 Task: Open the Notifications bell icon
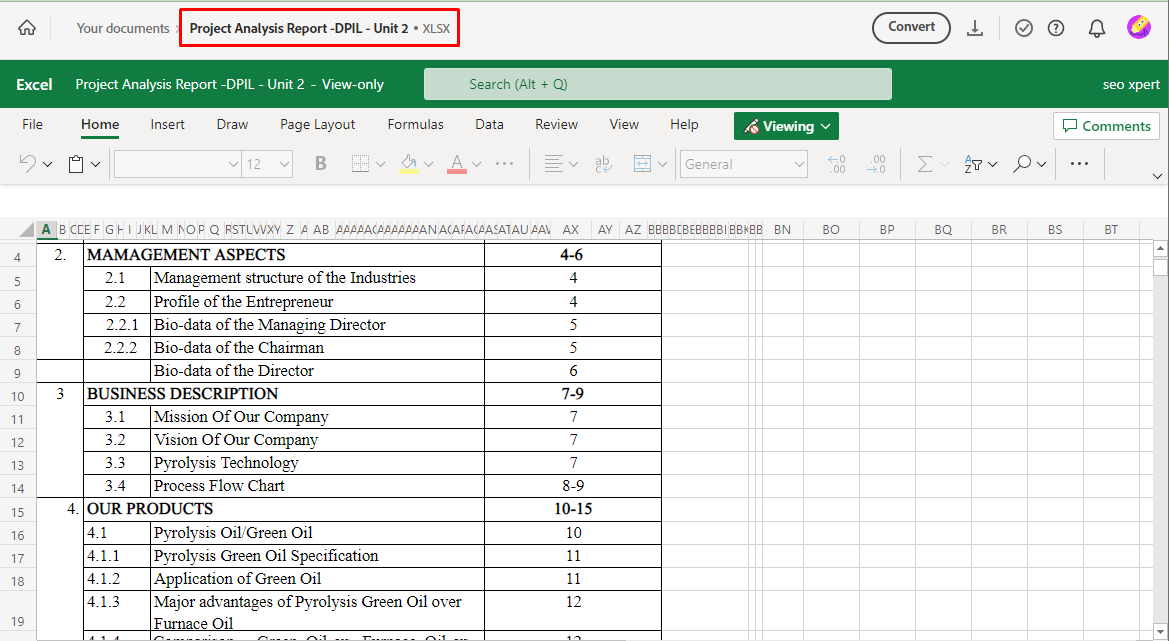coord(1096,28)
